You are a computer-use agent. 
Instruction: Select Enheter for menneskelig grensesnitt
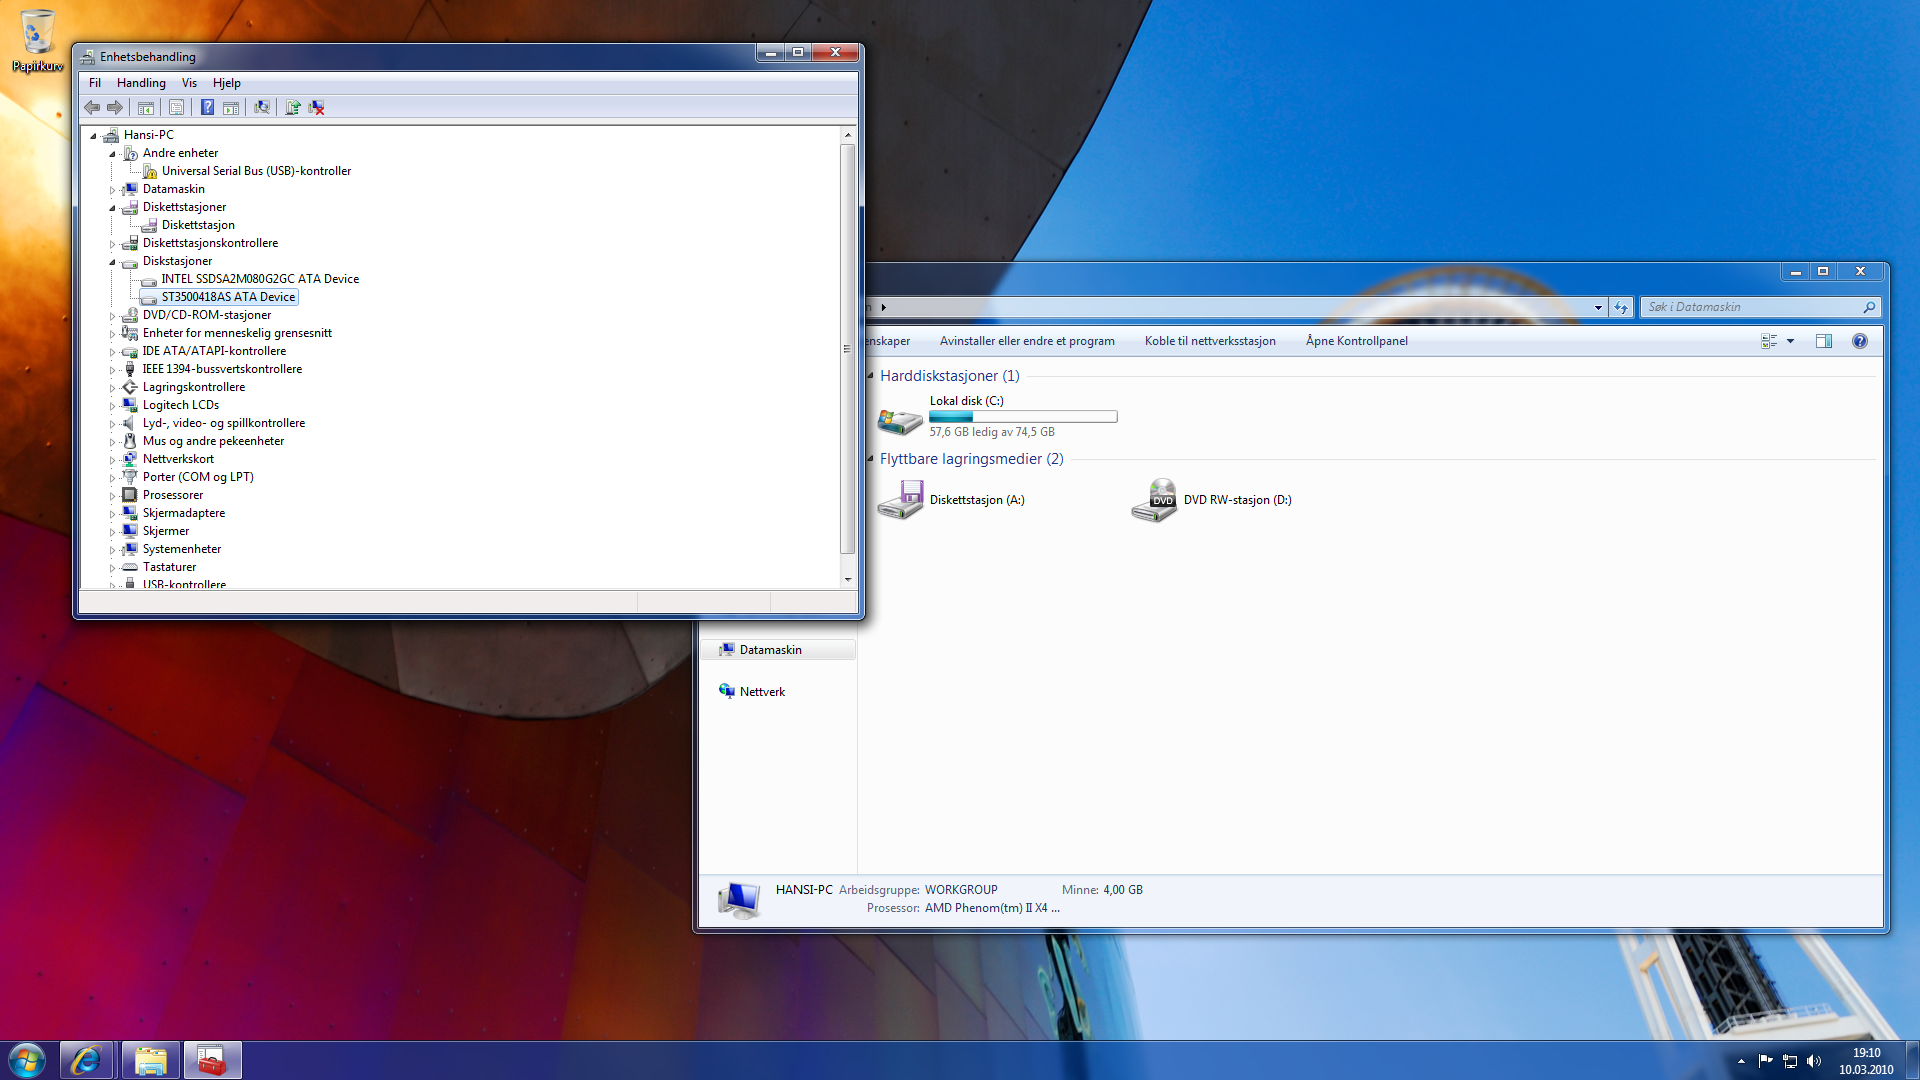[237, 333]
